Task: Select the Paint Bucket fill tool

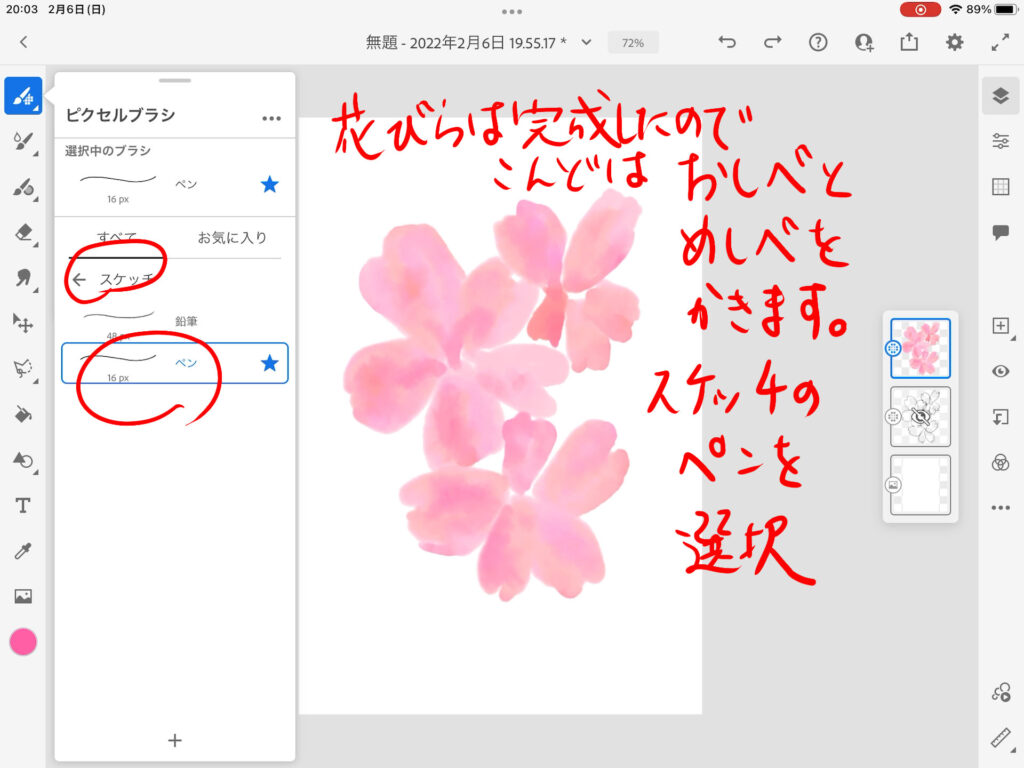Action: [x=23, y=413]
